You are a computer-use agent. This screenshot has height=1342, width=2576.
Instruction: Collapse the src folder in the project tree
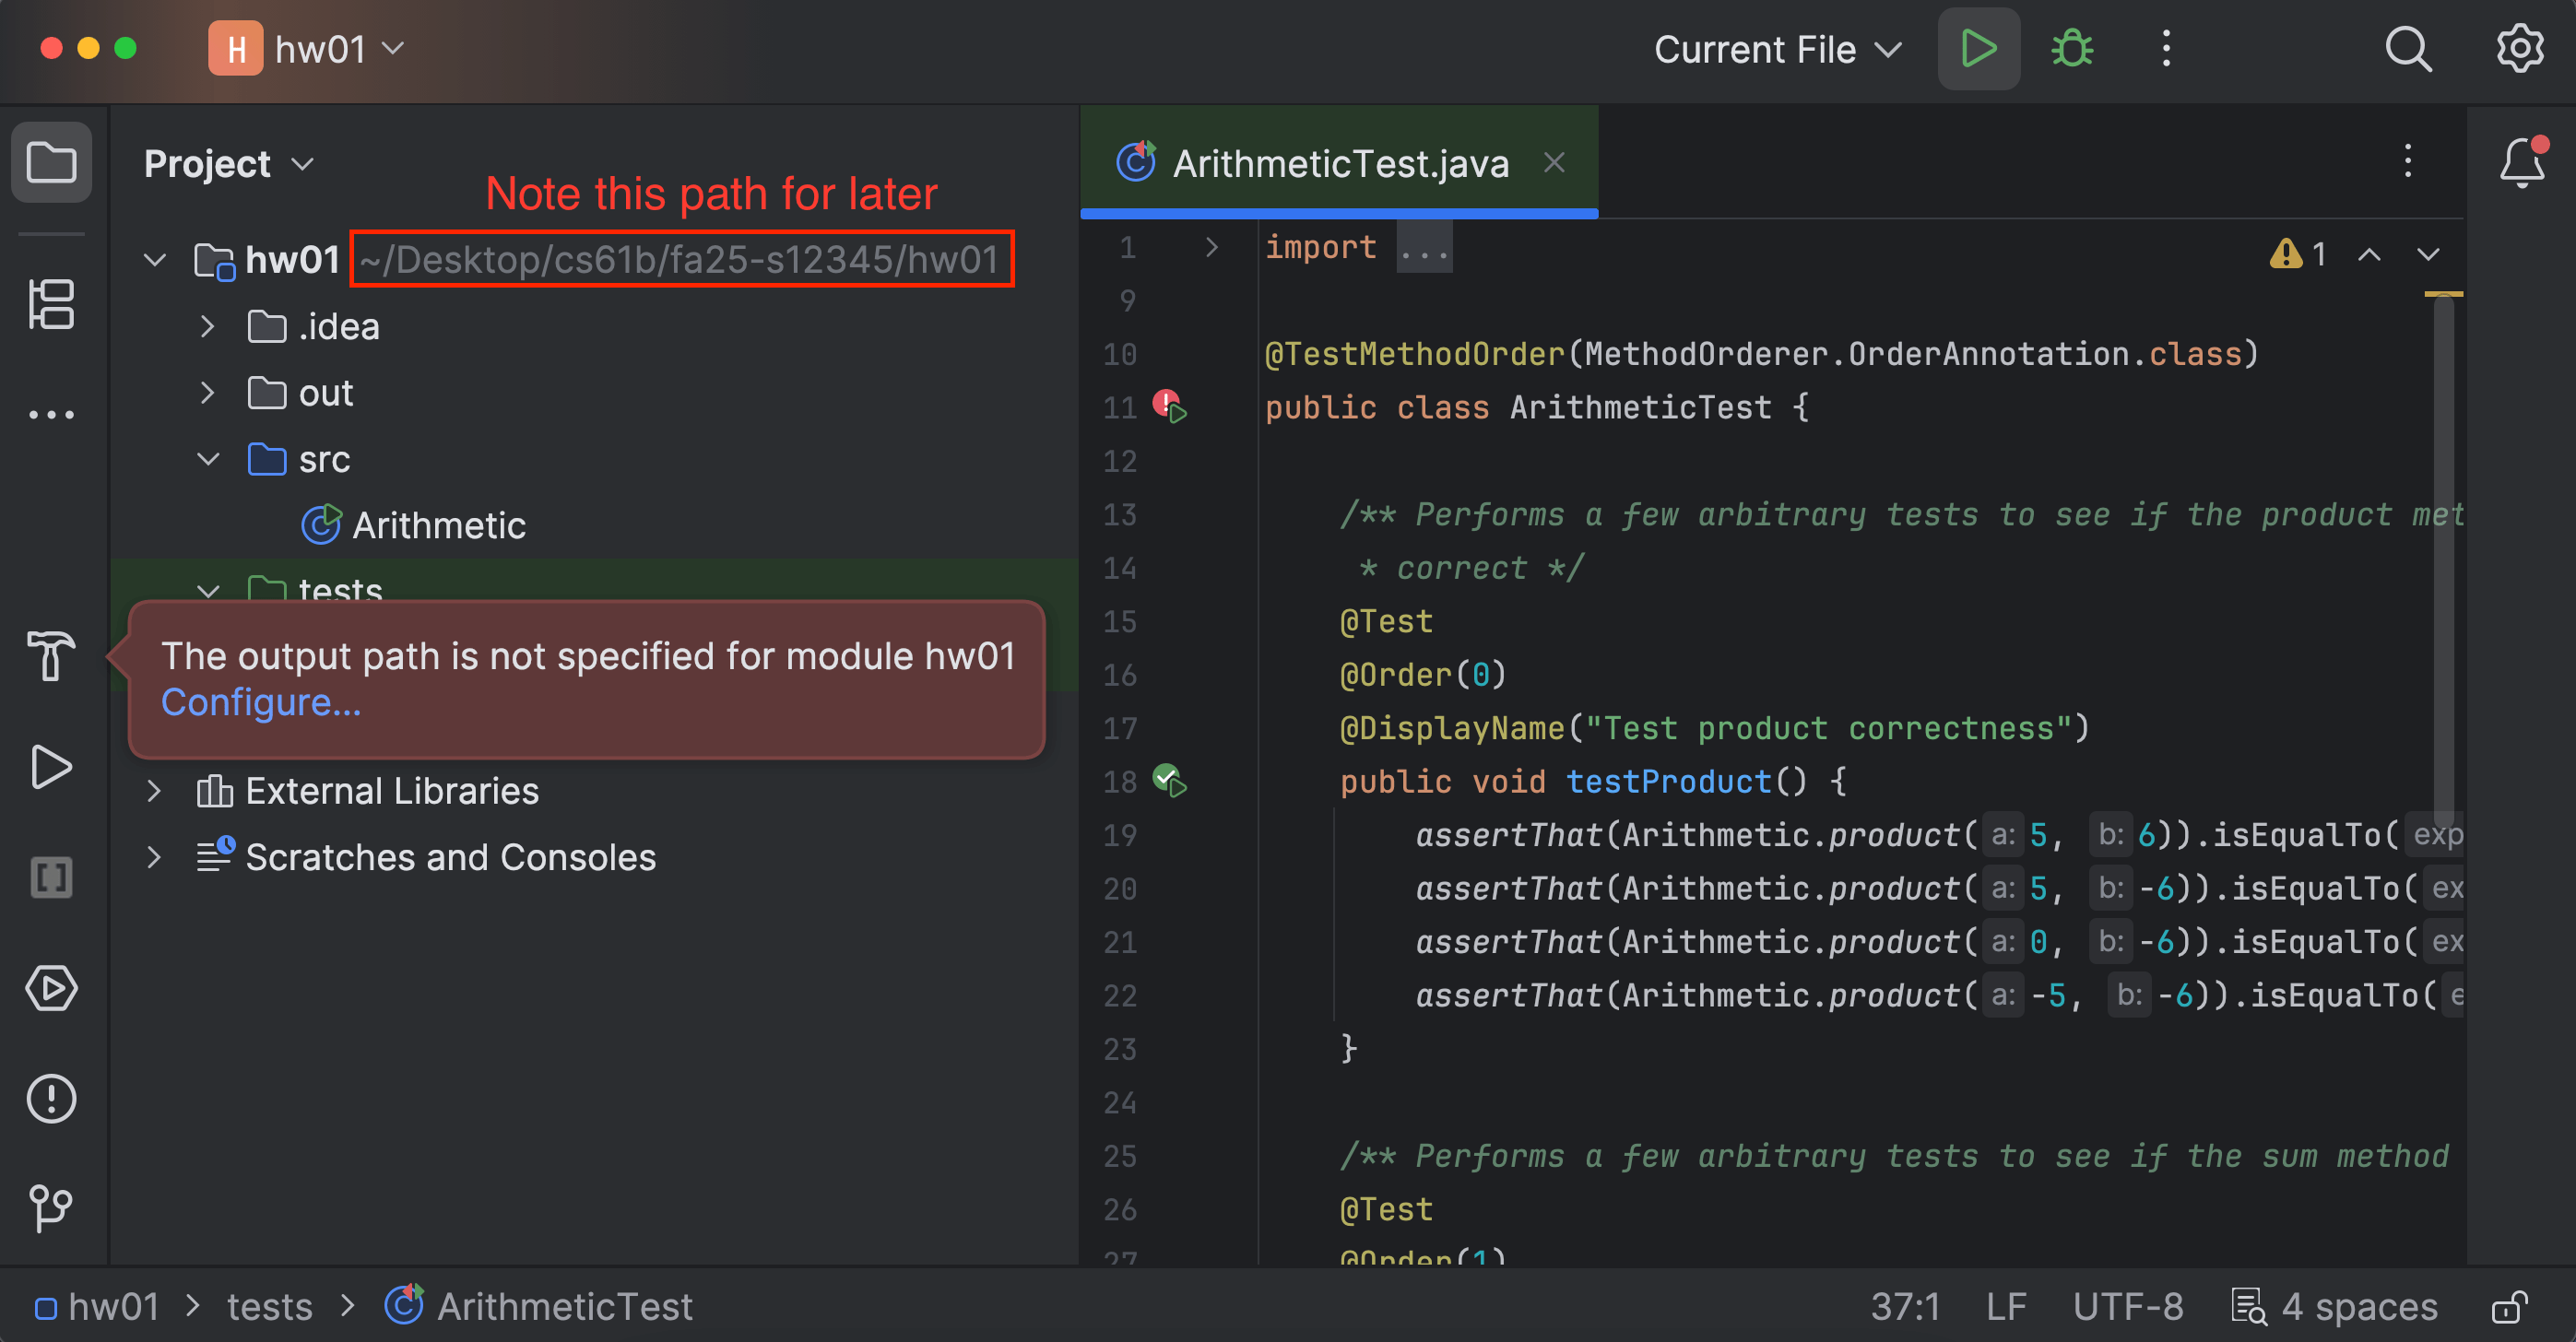(208, 459)
